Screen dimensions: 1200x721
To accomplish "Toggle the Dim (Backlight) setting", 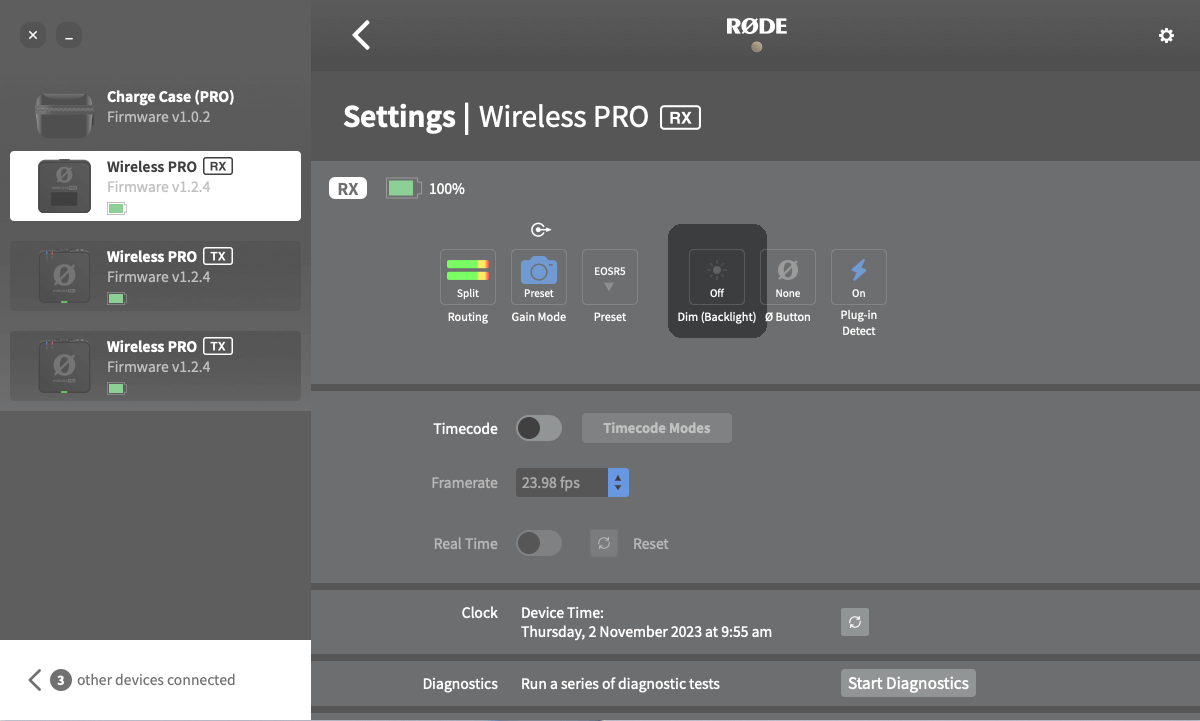I will (717, 277).
